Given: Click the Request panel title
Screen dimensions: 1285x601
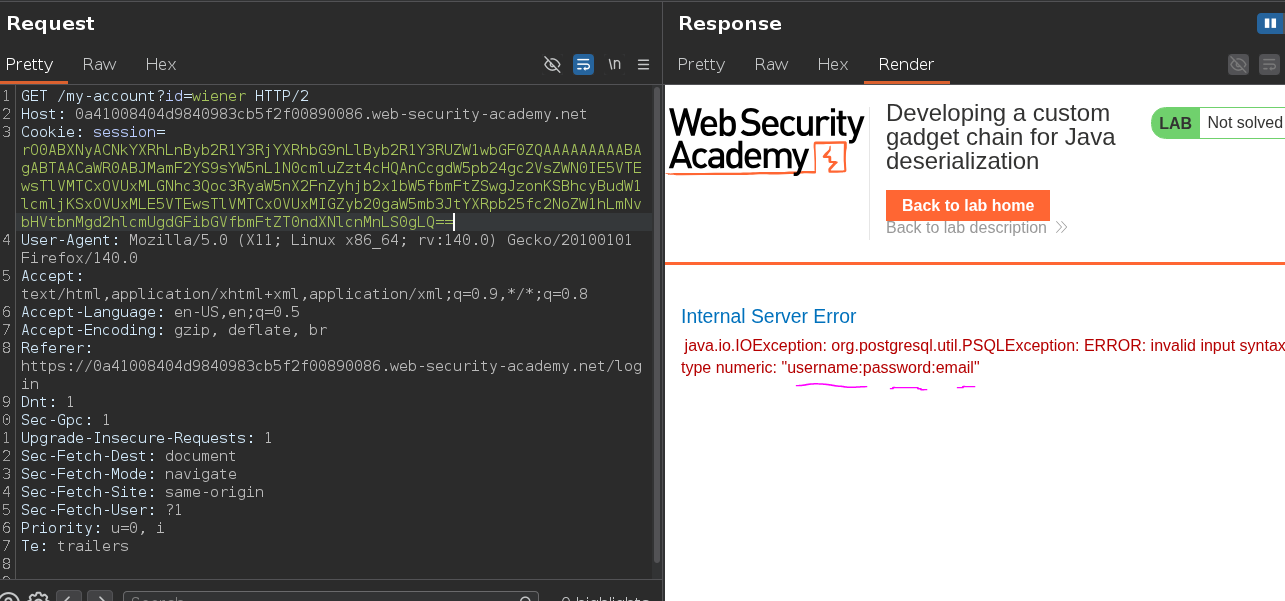Looking at the screenshot, I should click(x=50, y=23).
